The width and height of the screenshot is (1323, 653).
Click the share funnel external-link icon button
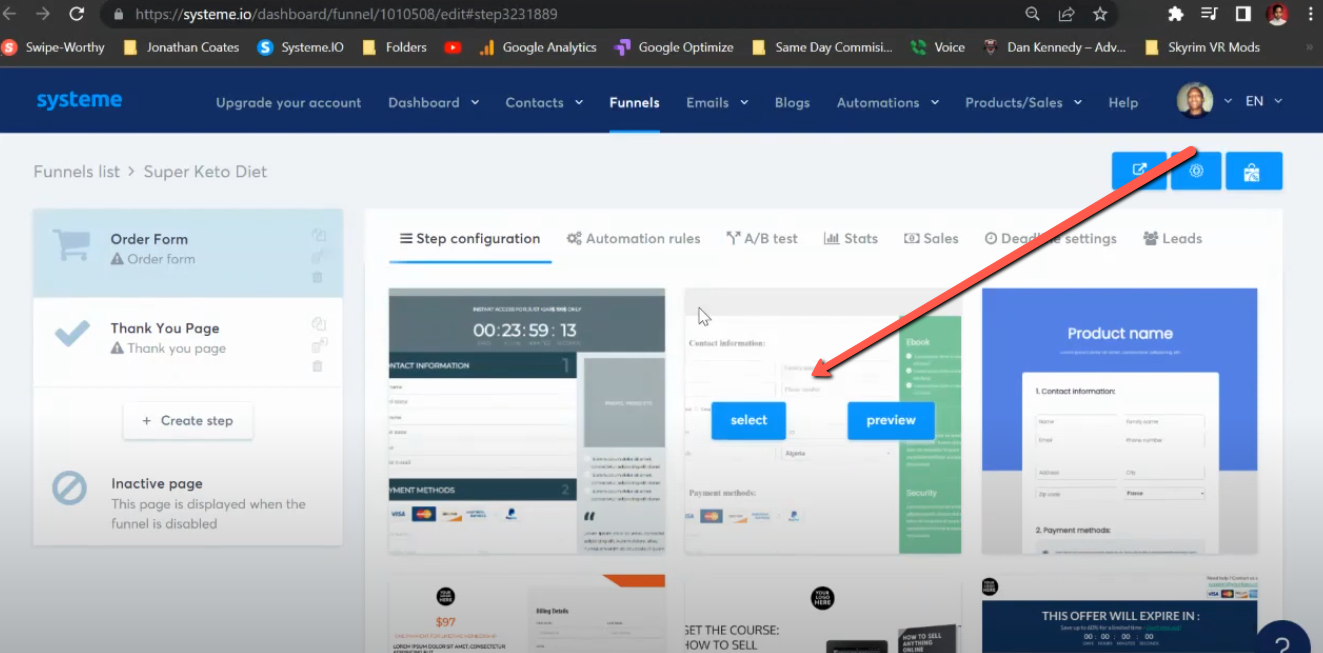point(1139,170)
